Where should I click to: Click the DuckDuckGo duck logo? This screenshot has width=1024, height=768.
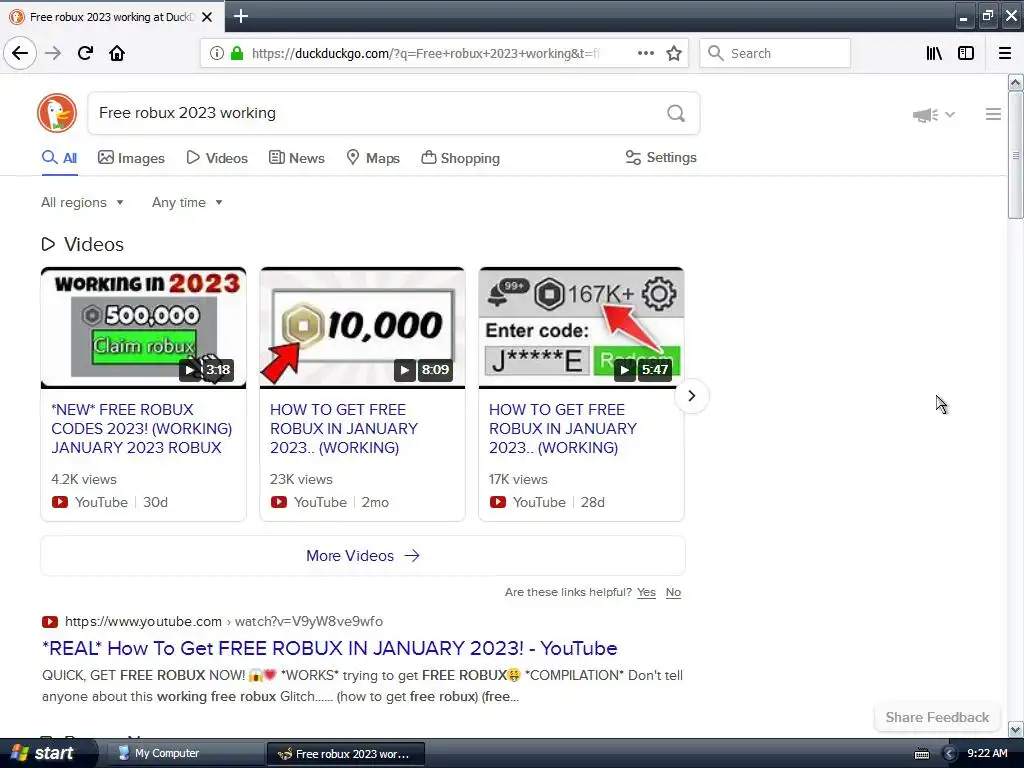coord(57,113)
